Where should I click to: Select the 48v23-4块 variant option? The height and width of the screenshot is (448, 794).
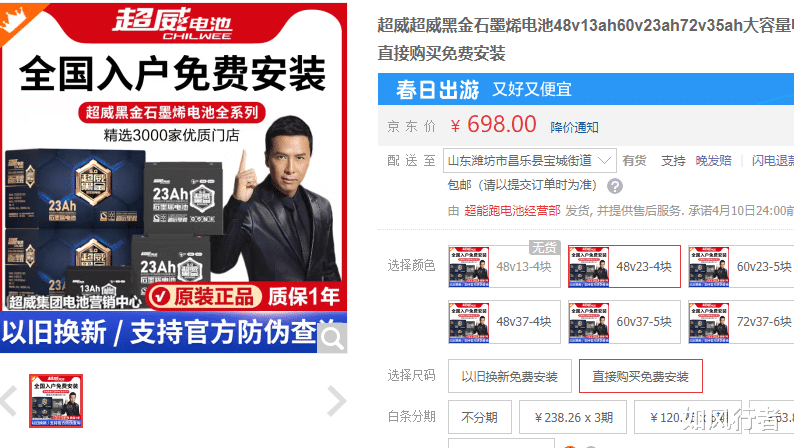click(624, 266)
